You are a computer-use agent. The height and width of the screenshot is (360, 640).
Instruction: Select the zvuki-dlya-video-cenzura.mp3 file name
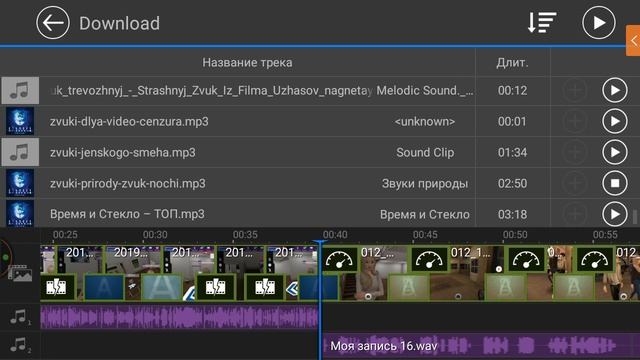(x=129, y=121)
